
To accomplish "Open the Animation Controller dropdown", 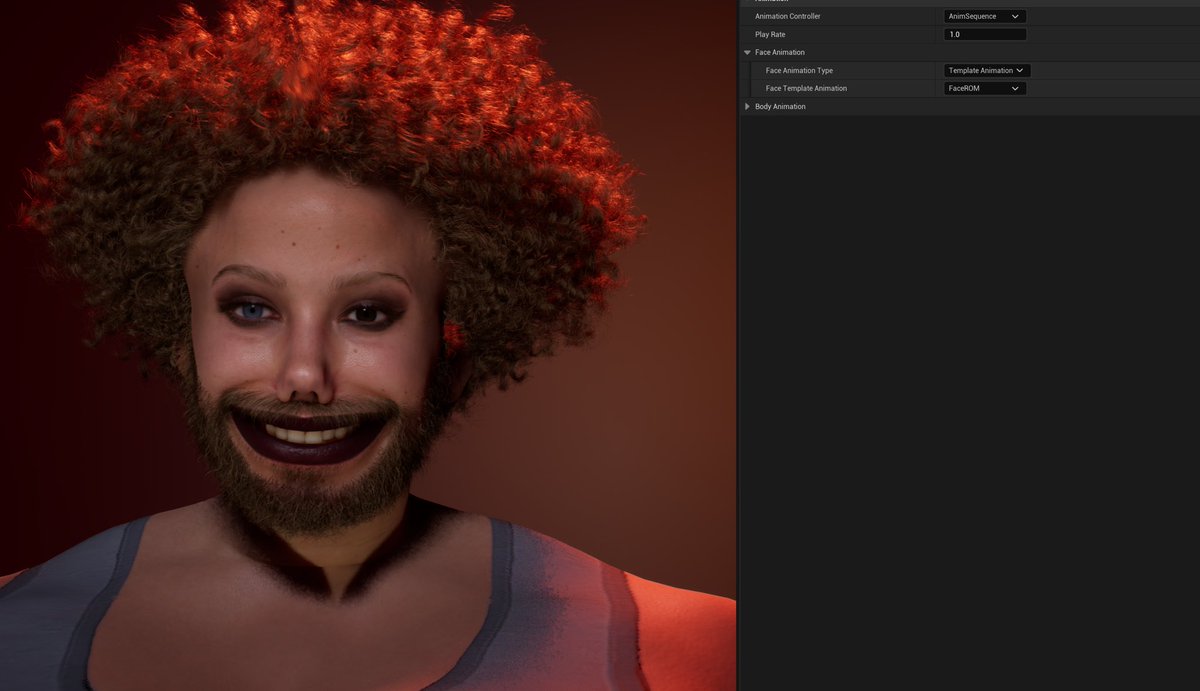I will point(985,16).
